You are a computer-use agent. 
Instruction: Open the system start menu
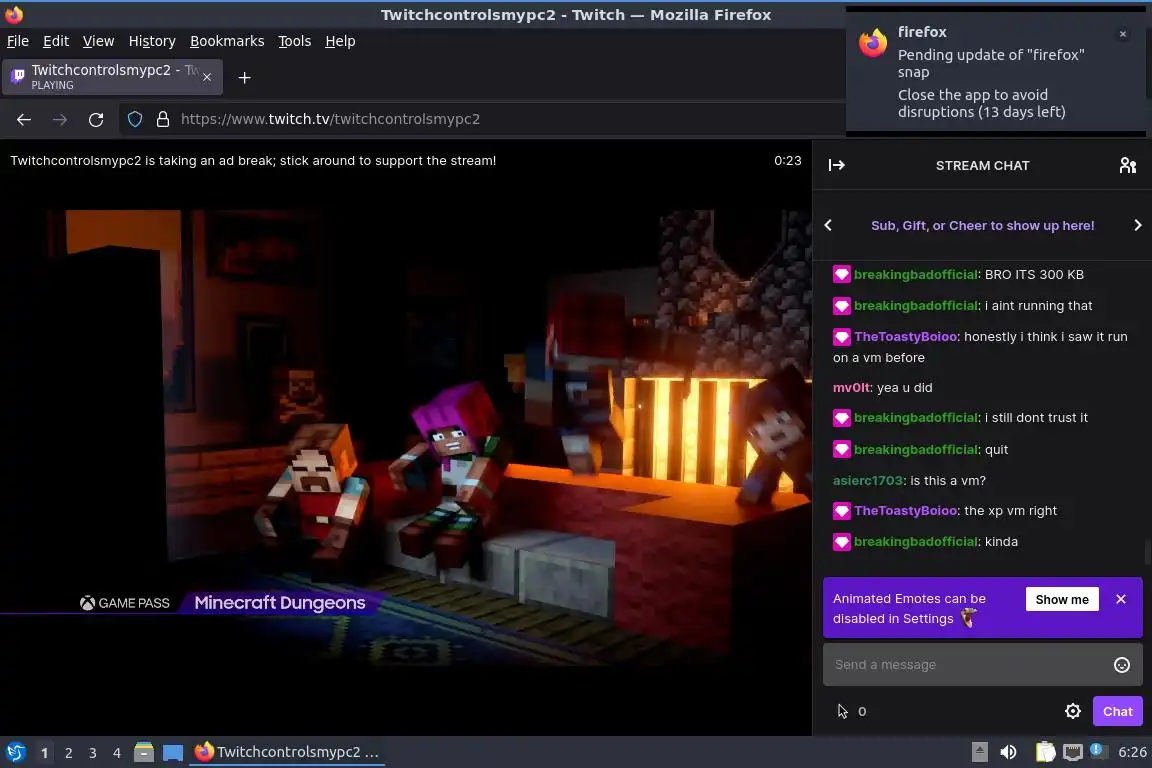point(15,752)
